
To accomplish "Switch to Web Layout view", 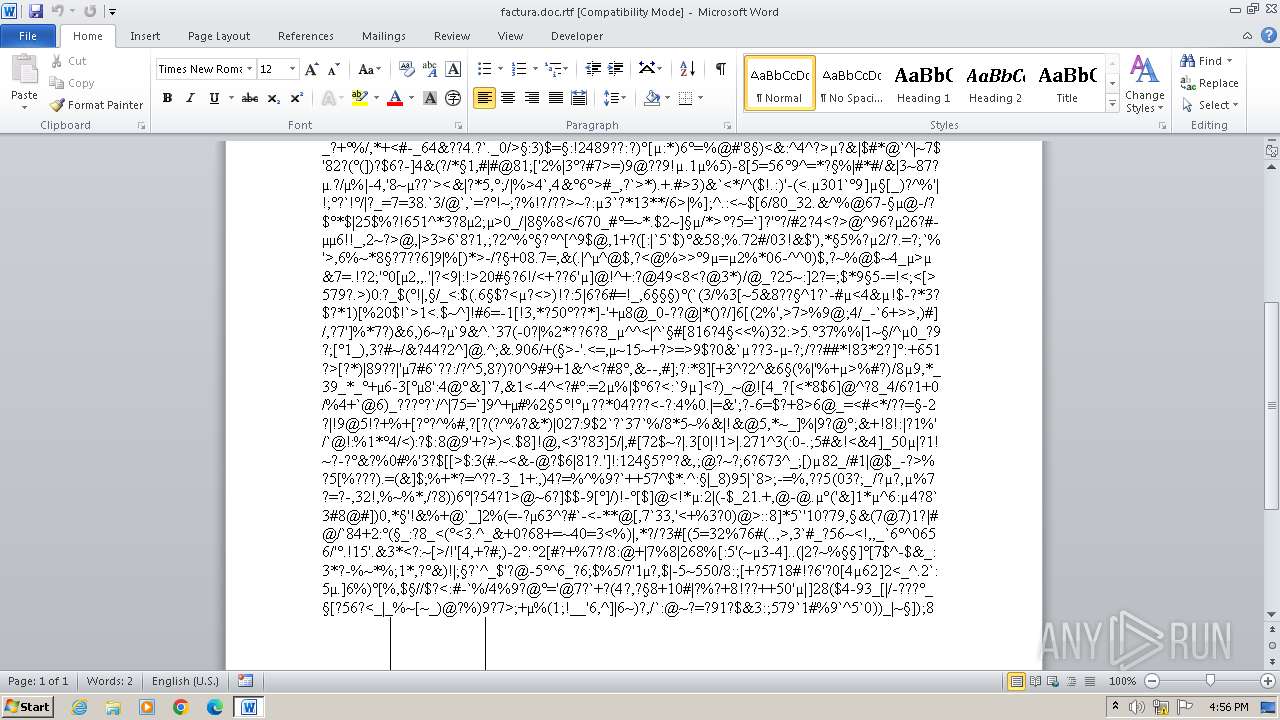I will 1052,681.
